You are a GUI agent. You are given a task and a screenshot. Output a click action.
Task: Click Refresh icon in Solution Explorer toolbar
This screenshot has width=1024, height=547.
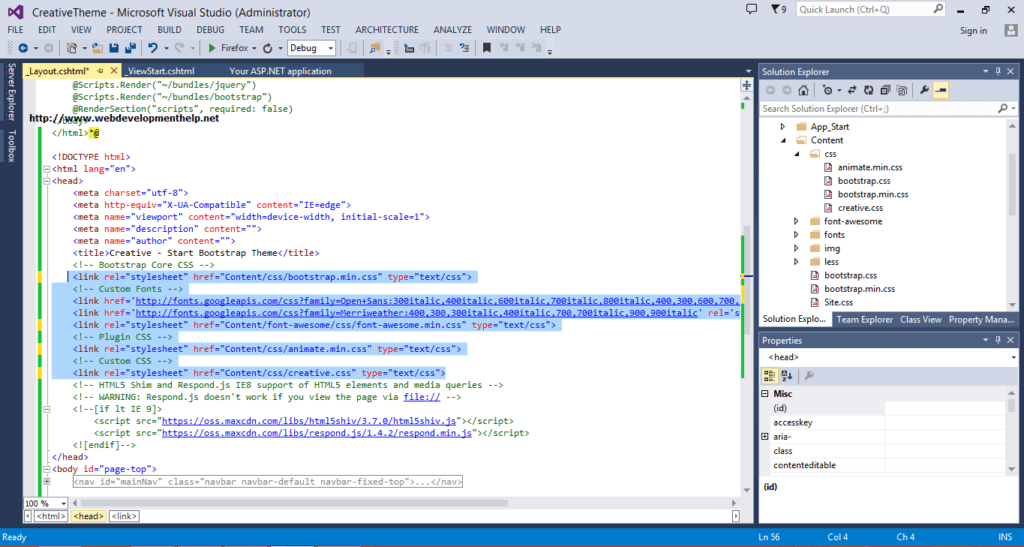[x=869, y=90]
